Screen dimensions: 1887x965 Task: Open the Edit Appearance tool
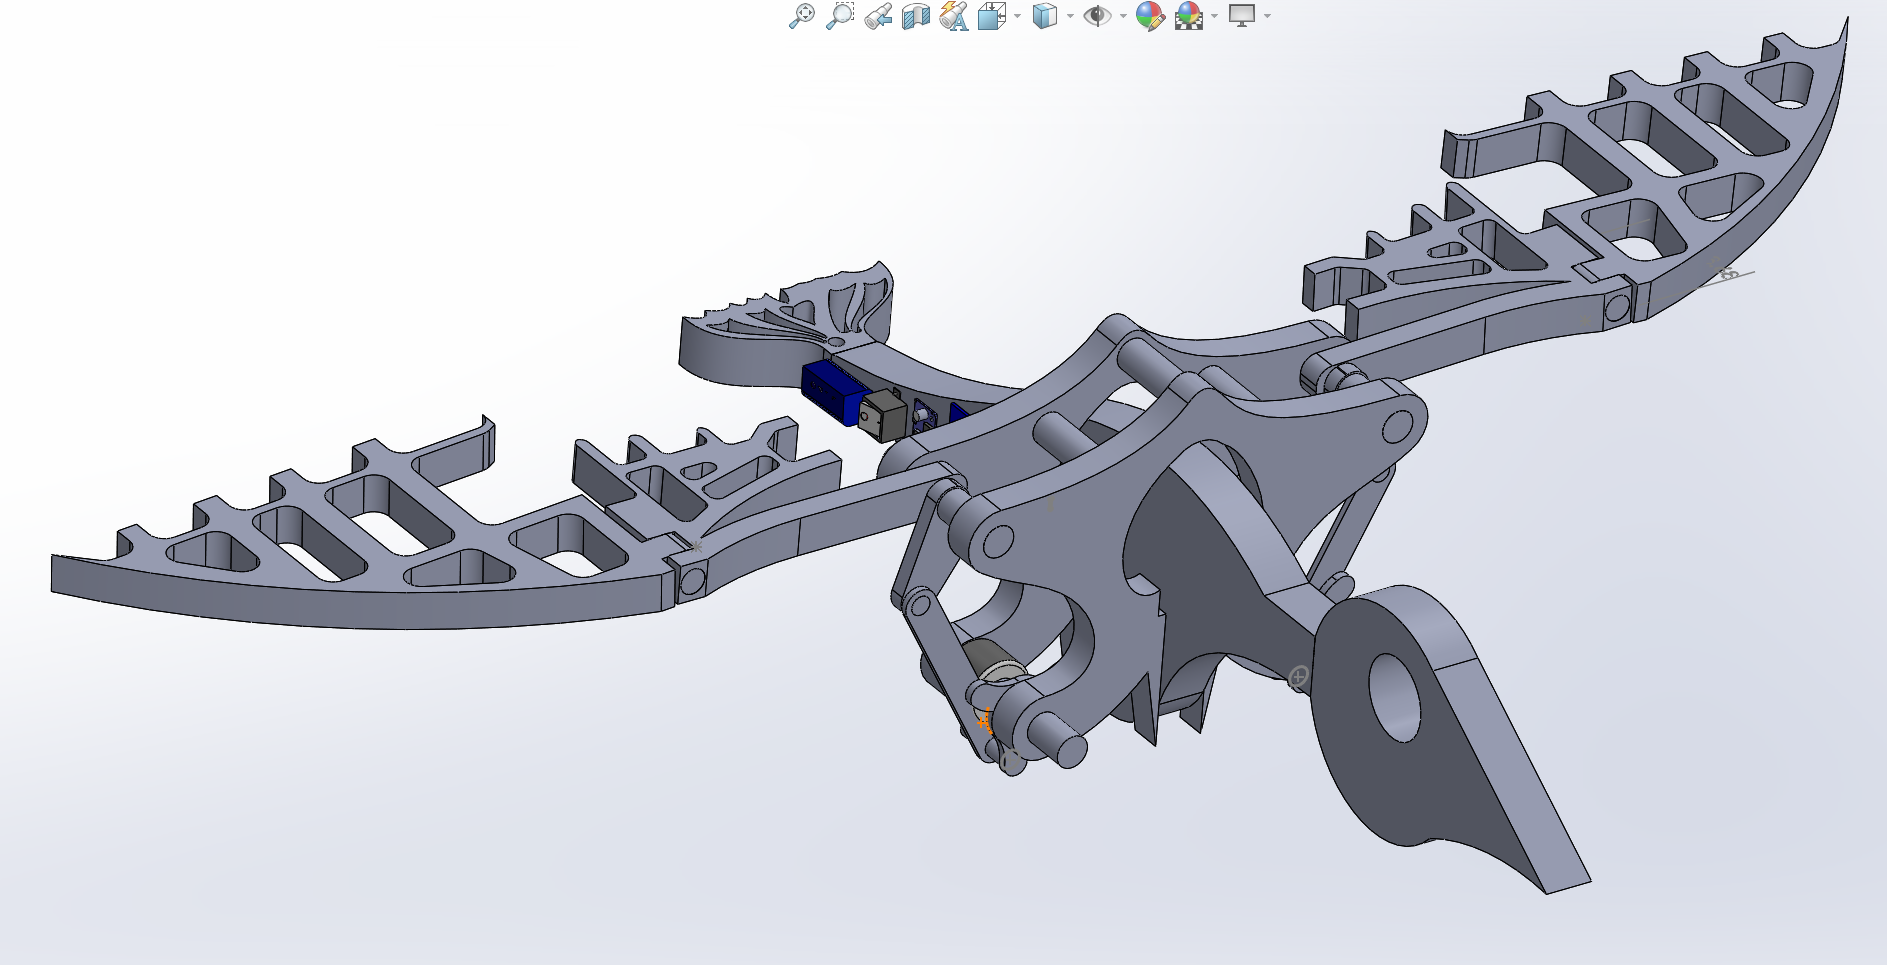coord(1150,16)
